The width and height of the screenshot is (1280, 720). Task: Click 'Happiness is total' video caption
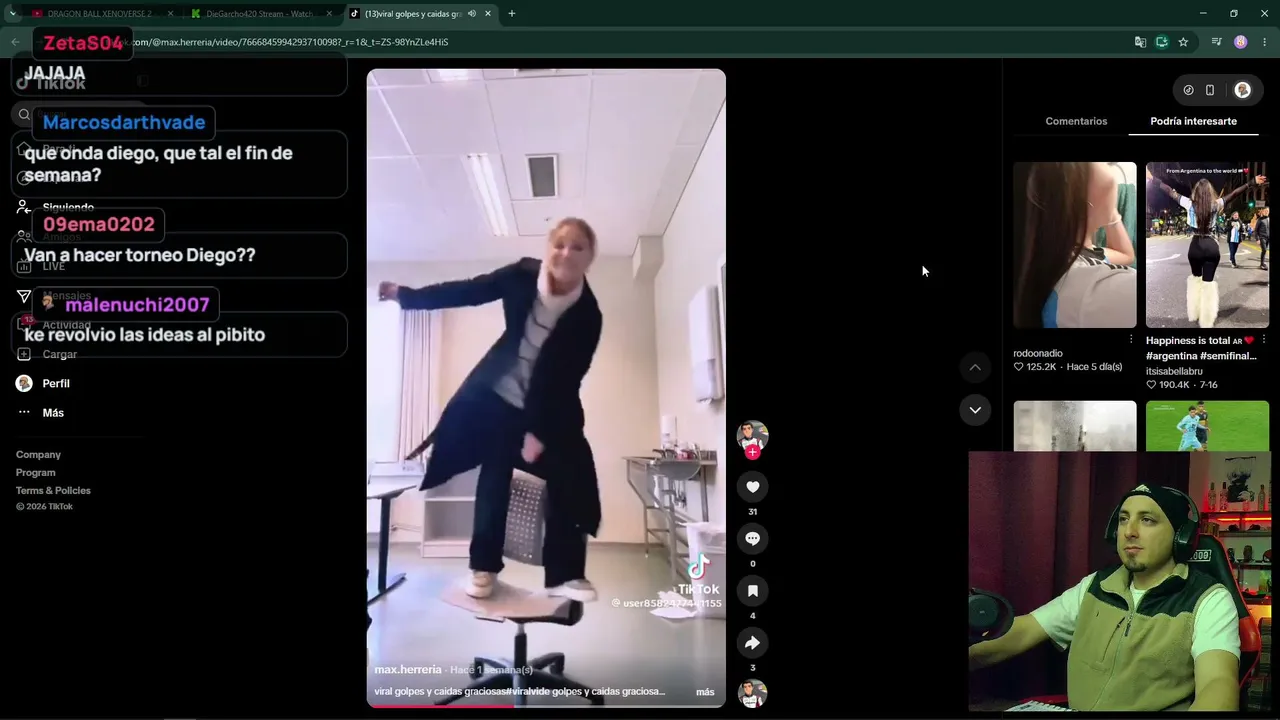click(1201, 348)
